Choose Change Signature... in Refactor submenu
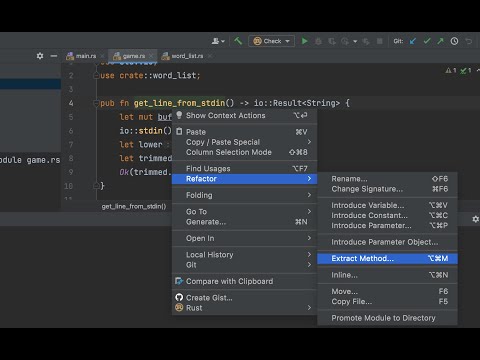 pyautogui.click(x=387, y=189)
